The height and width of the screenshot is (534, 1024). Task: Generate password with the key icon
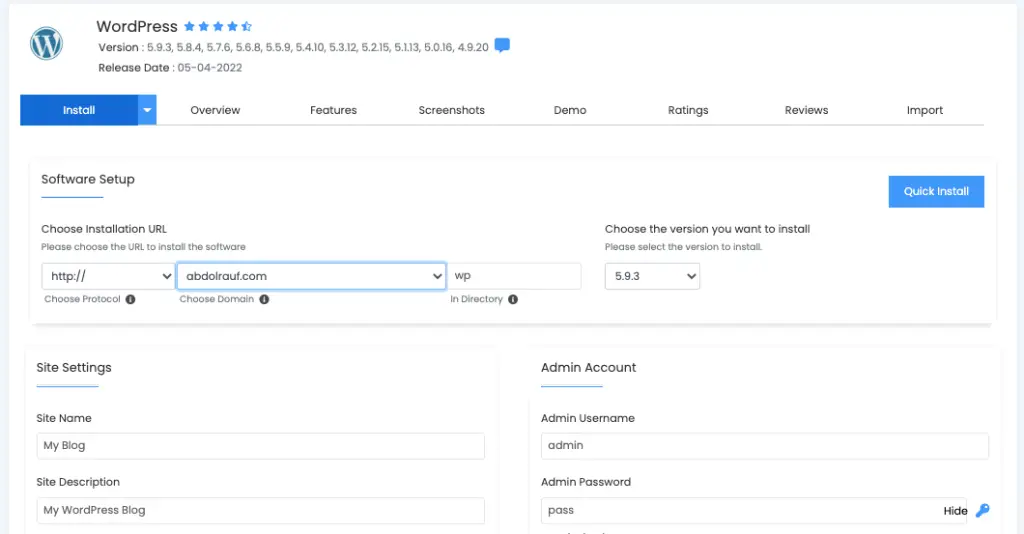(x=982, y=510)
